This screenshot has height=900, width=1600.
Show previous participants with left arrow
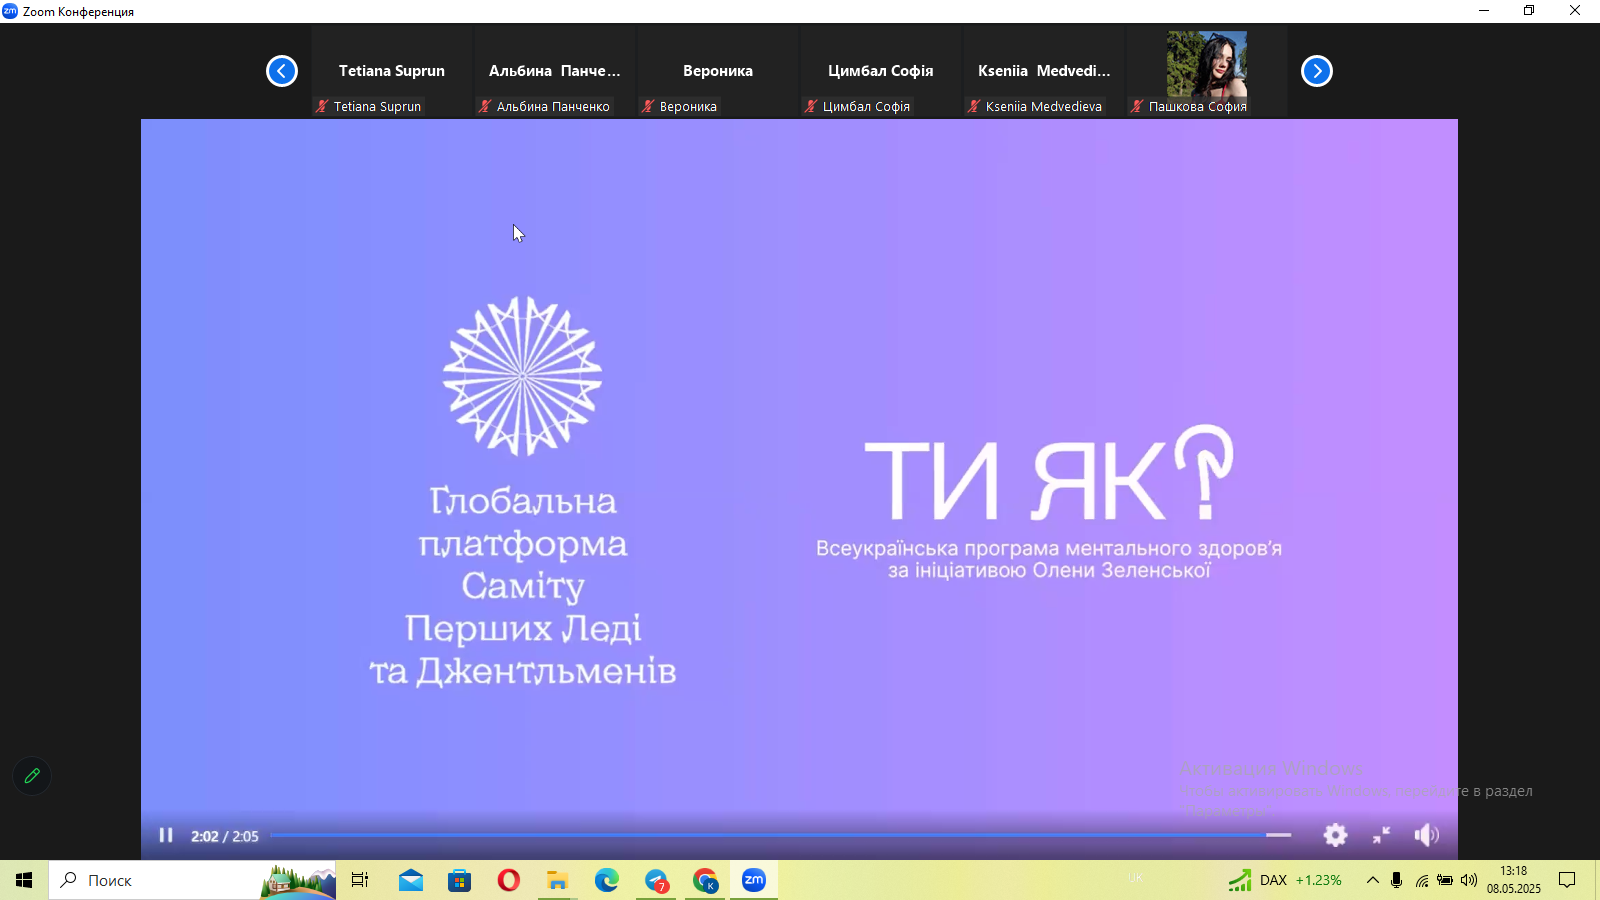coord(282,71)
